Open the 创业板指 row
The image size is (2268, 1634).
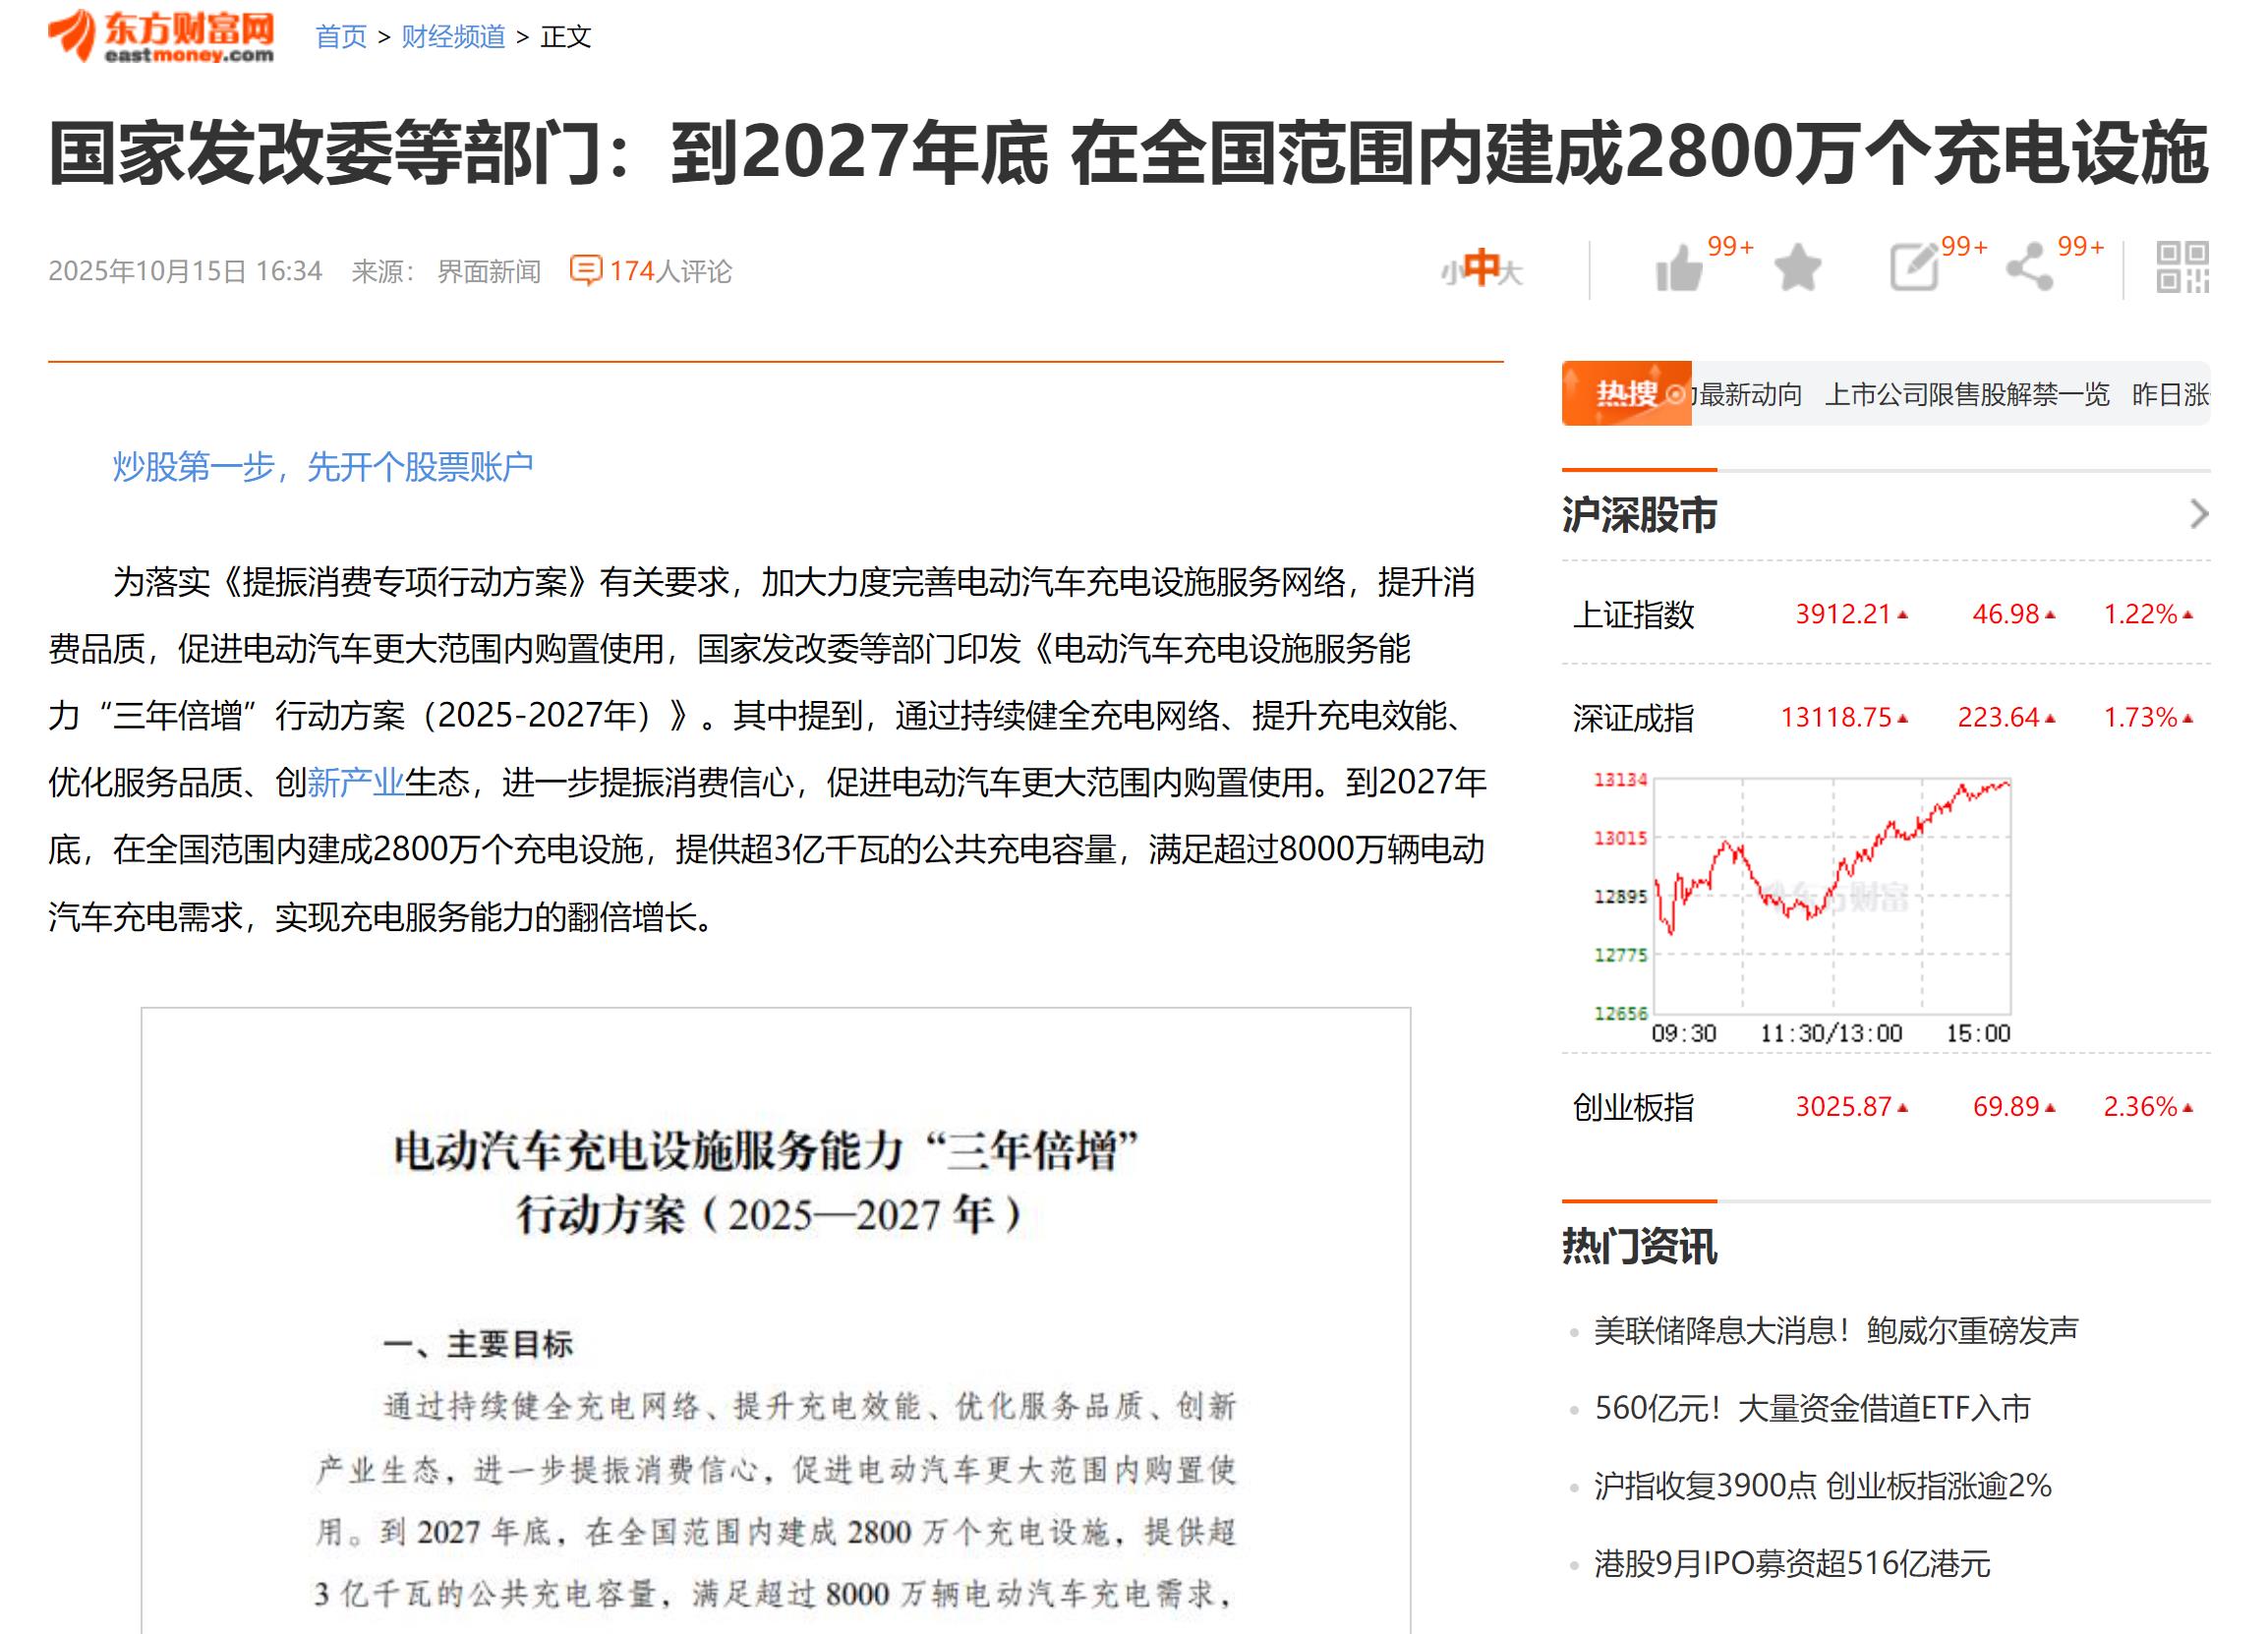(x=1633, y=1107)
